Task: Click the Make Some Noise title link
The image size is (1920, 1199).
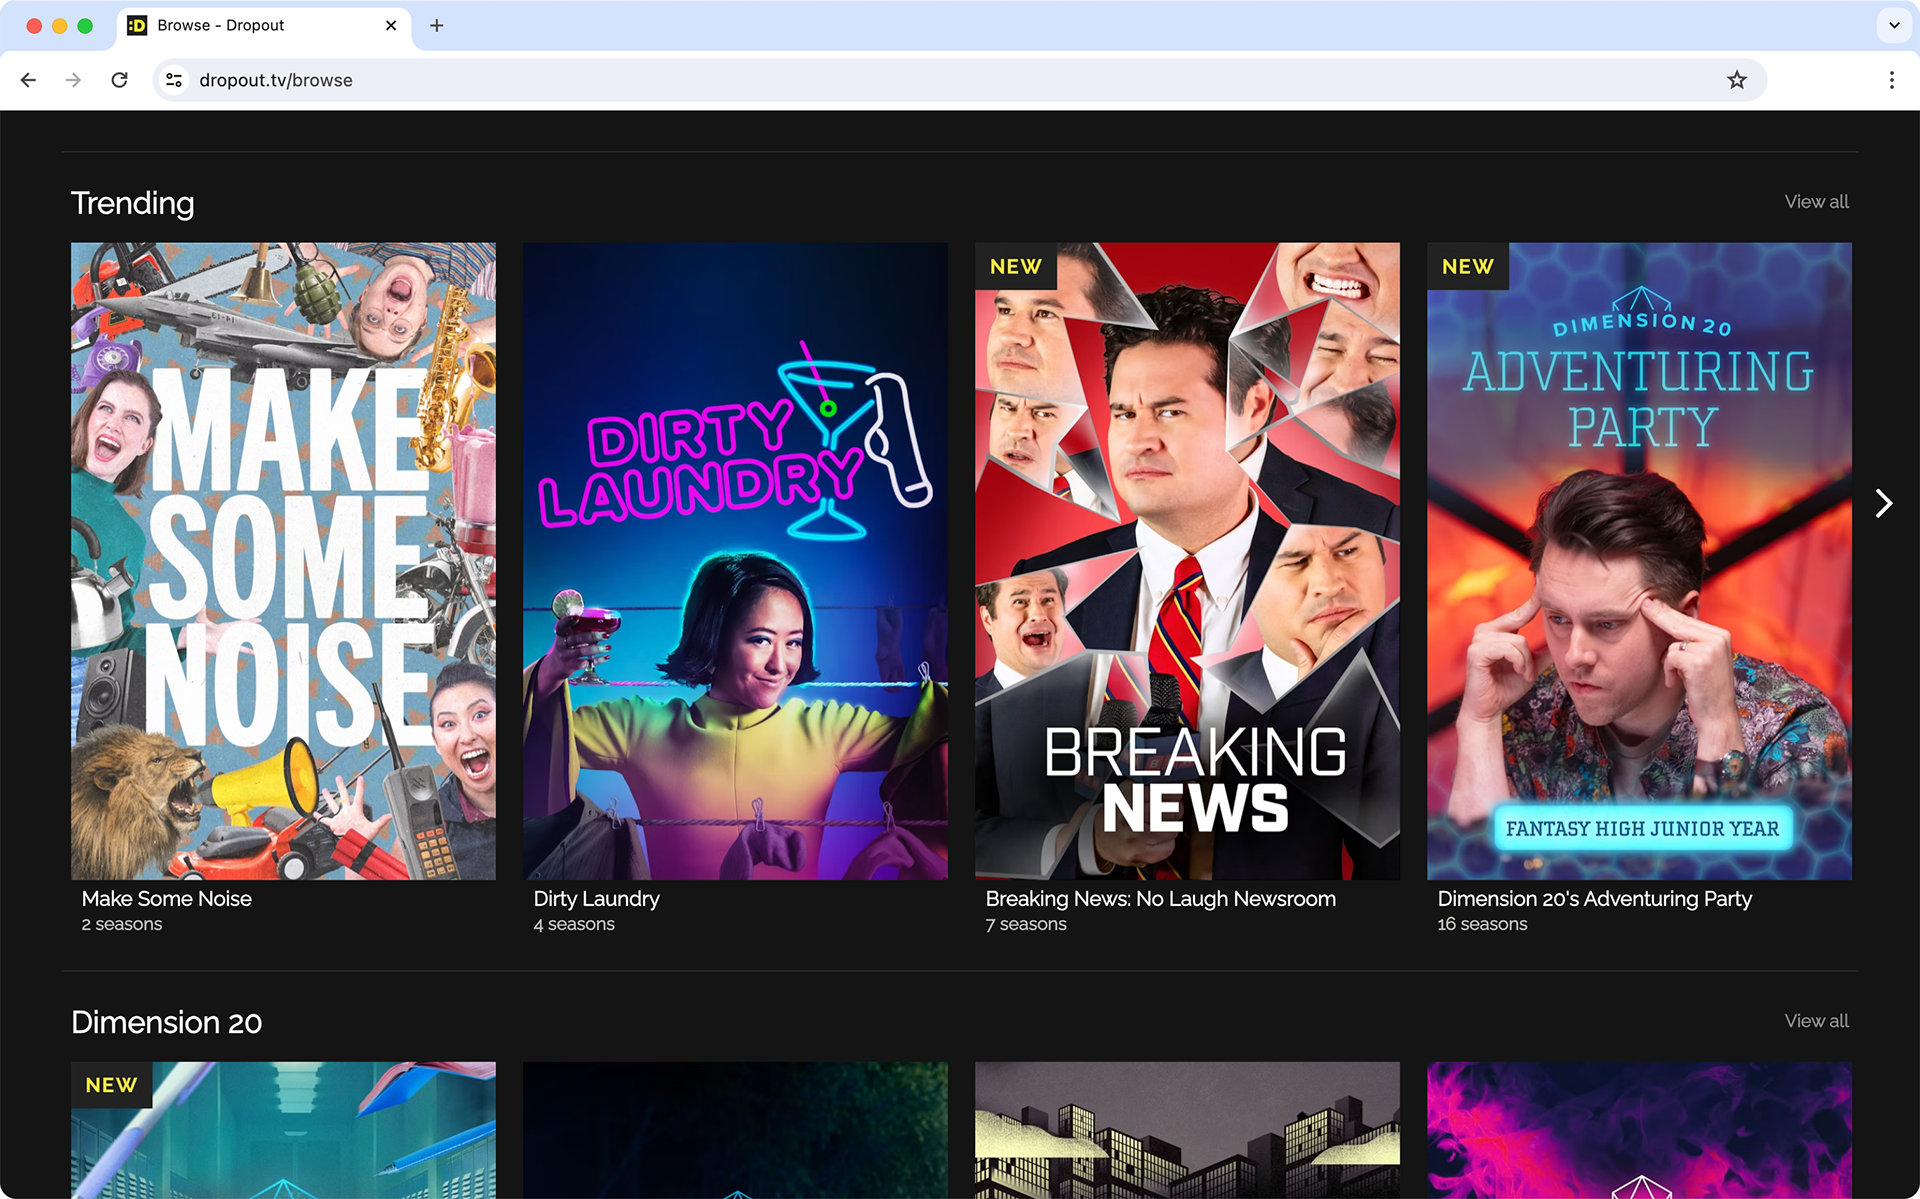Action: (x=167, y=899)
